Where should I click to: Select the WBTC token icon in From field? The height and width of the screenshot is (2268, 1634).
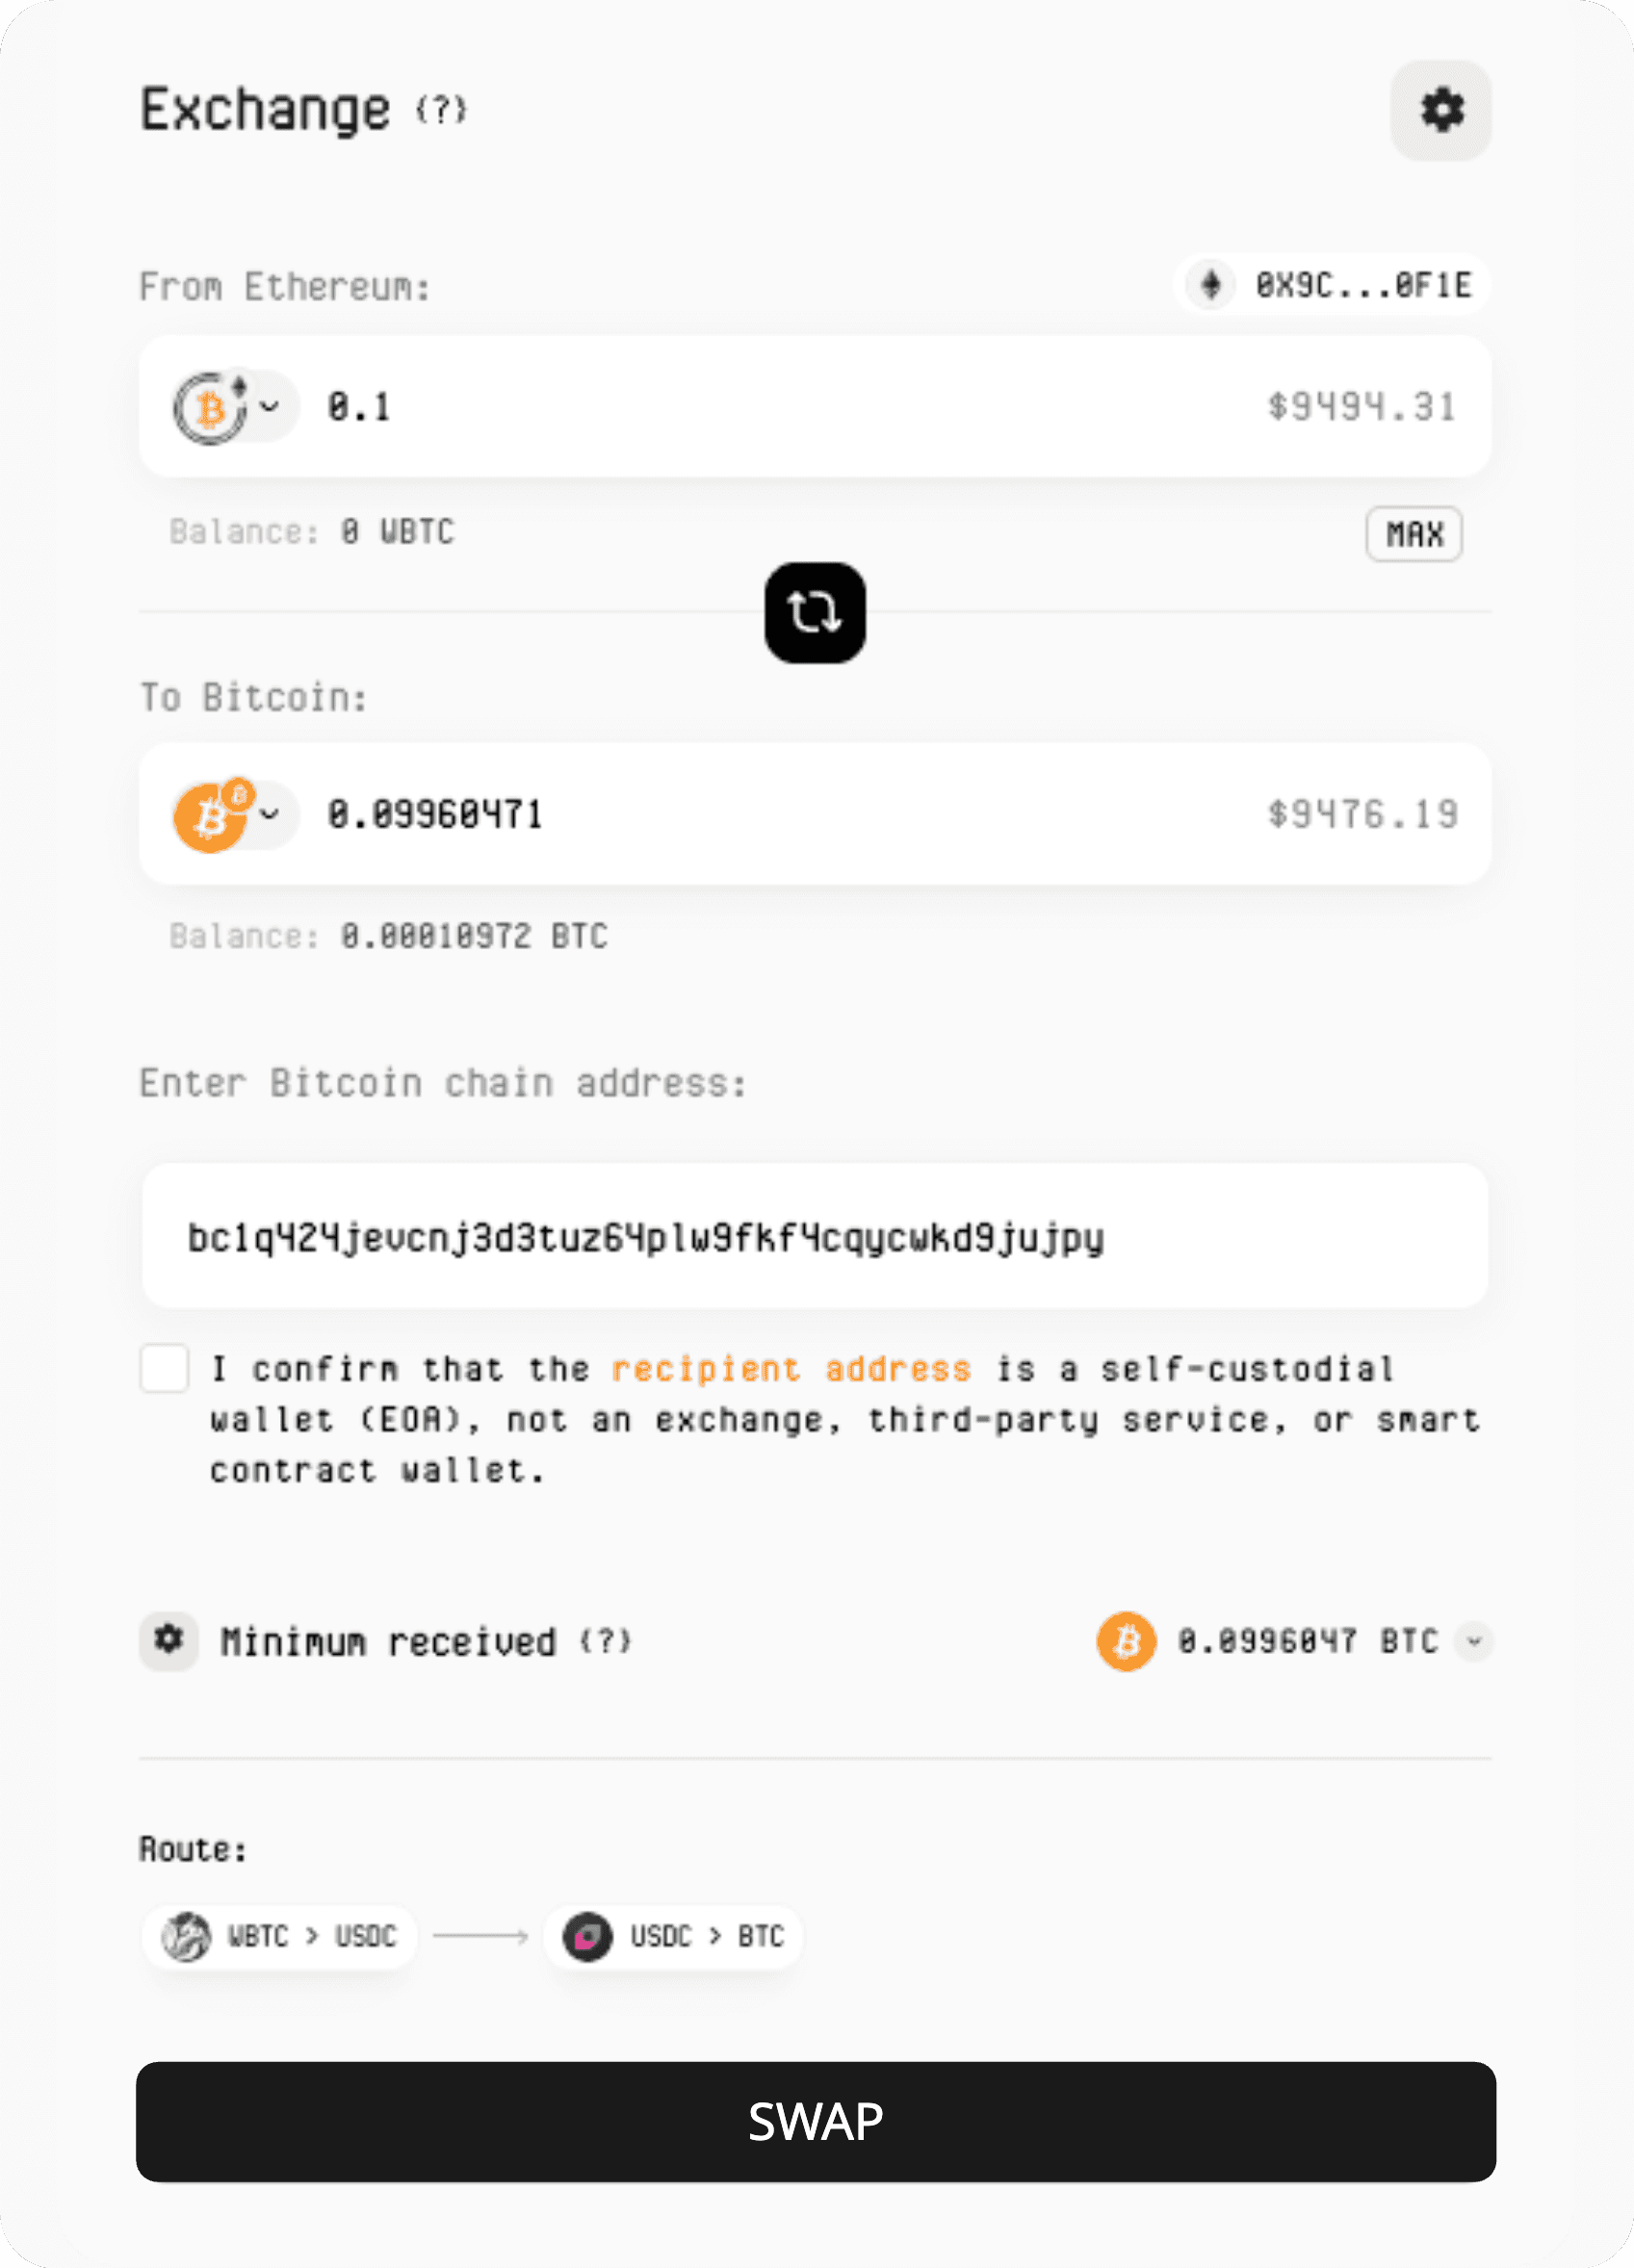(x=210, y=406)
